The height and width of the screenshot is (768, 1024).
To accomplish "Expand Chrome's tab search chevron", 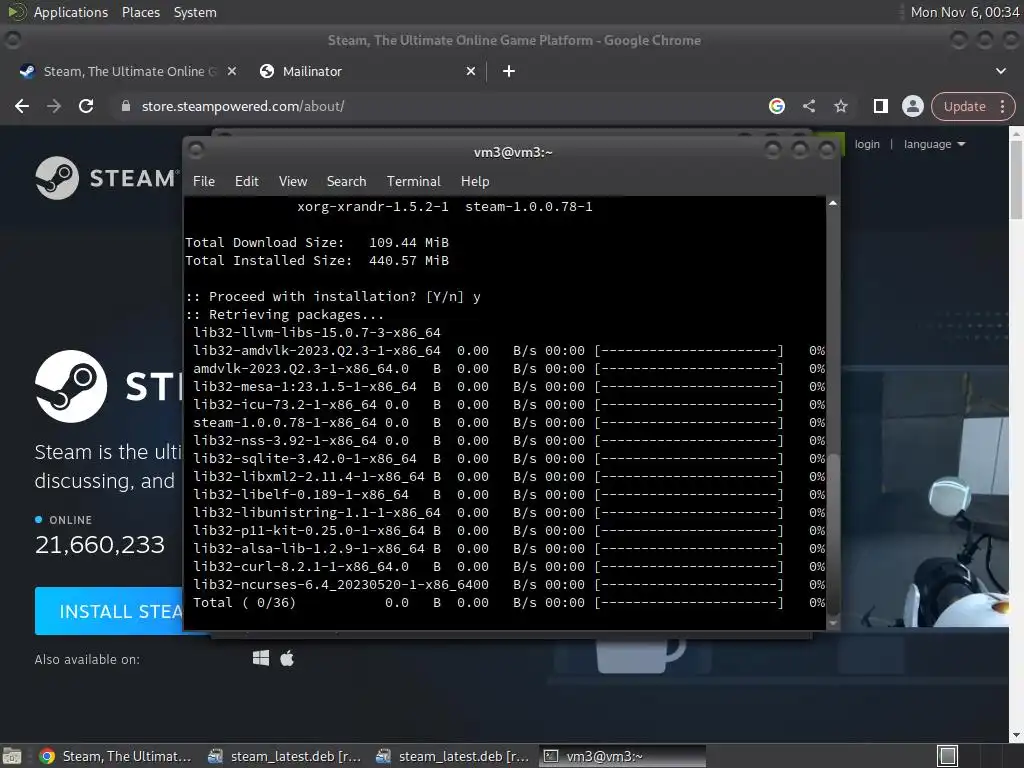I will click(1000, 71).
